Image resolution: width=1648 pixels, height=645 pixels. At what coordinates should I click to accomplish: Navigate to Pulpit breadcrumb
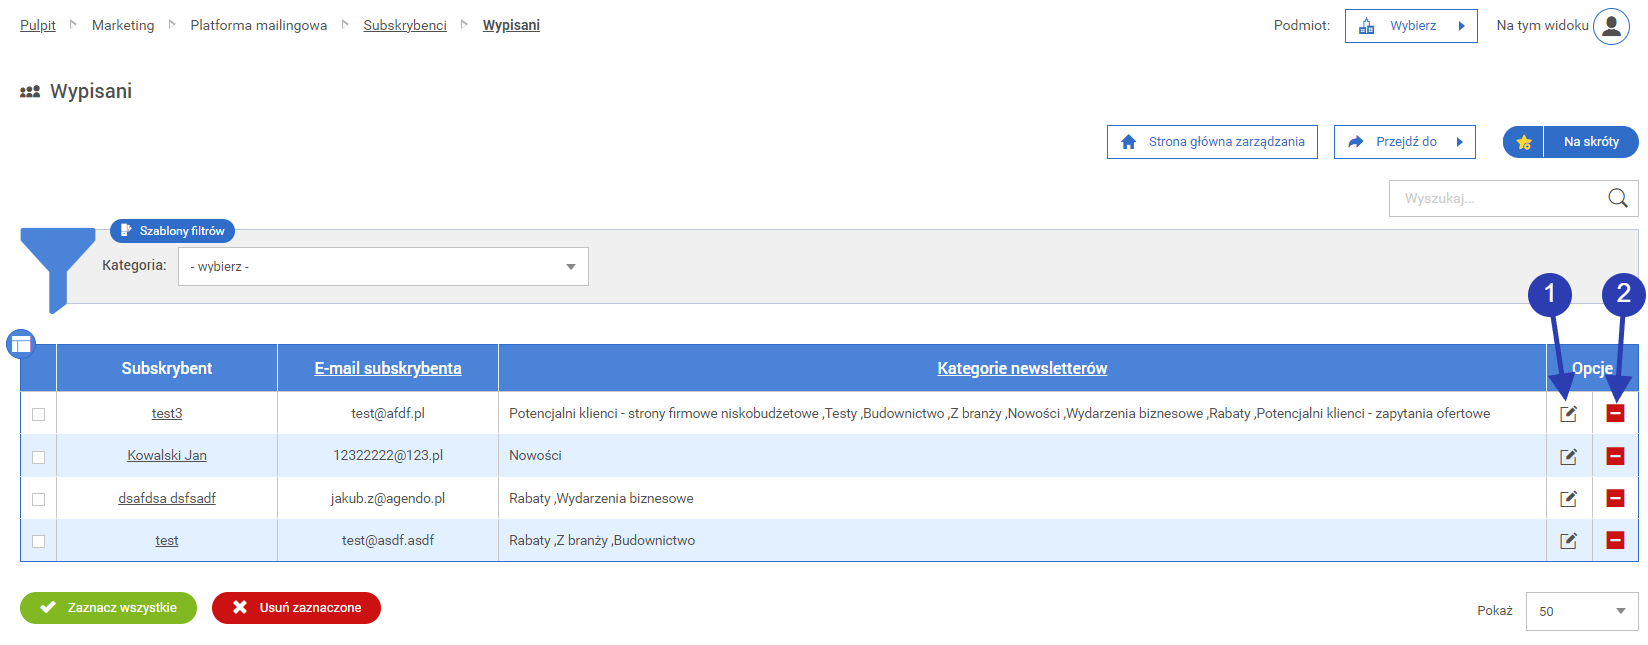tap(38, 25)
